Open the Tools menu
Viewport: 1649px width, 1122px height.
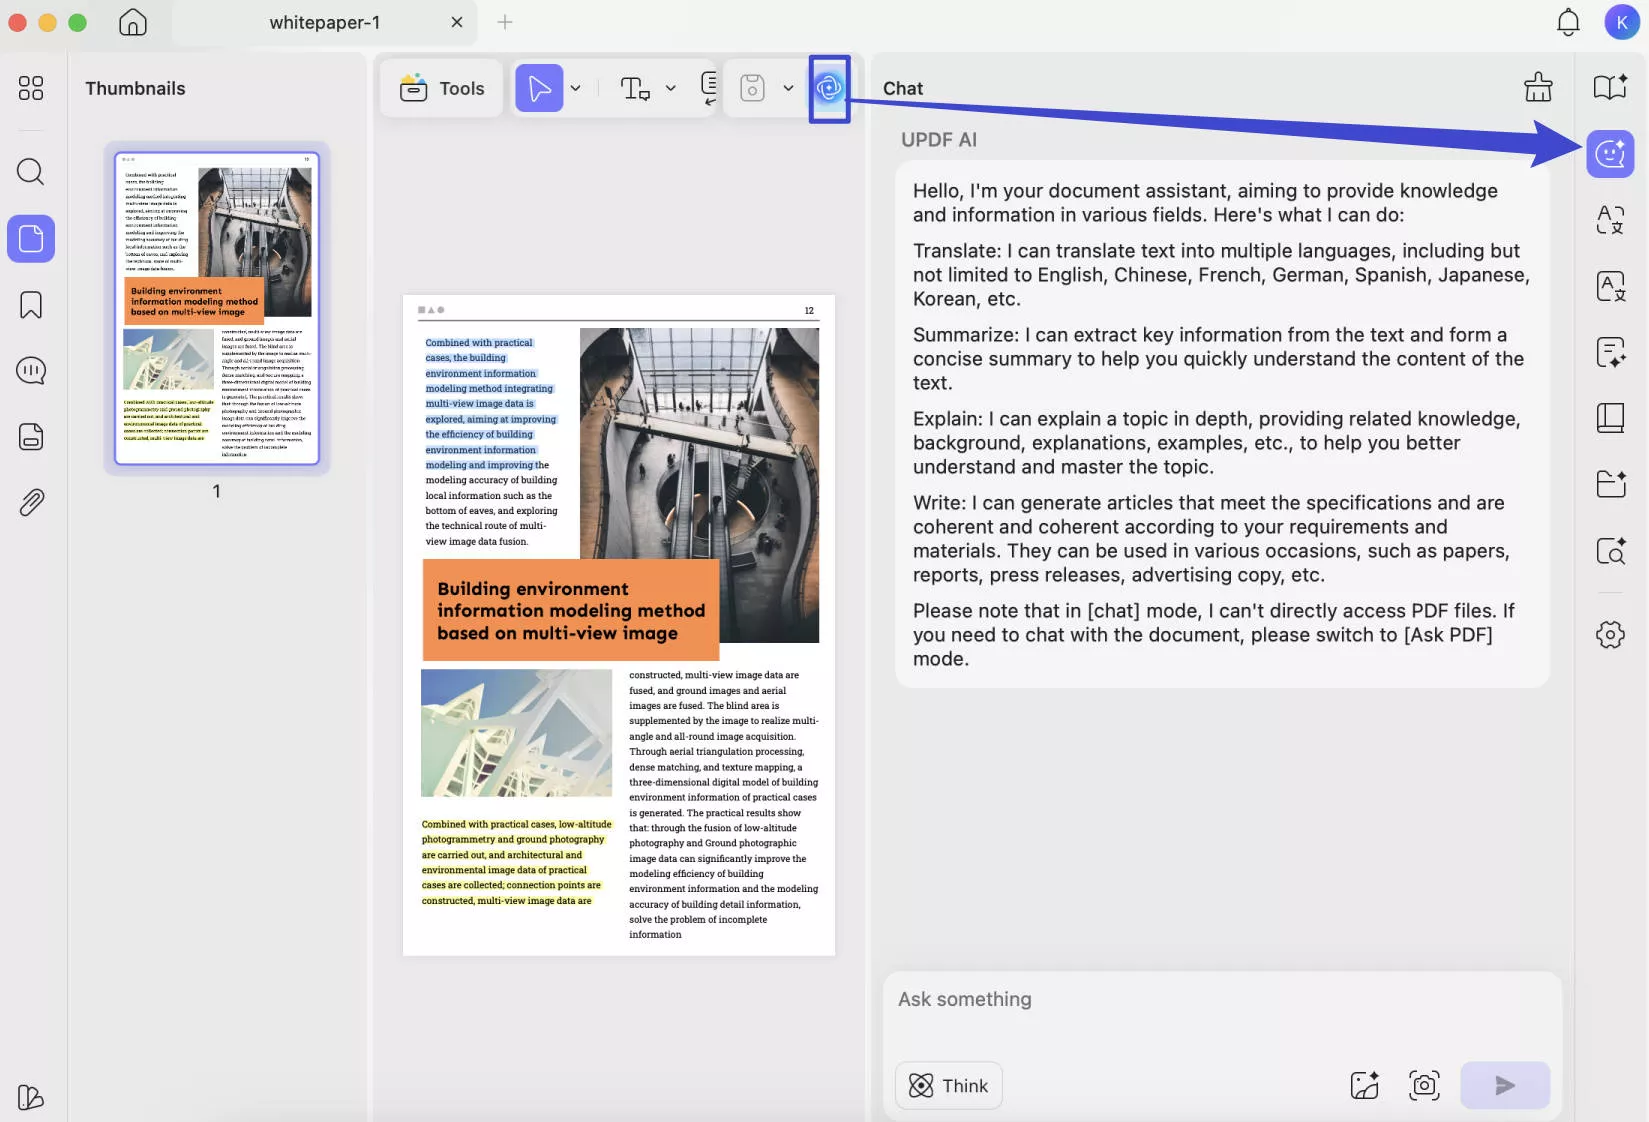[x=441, y=88]
